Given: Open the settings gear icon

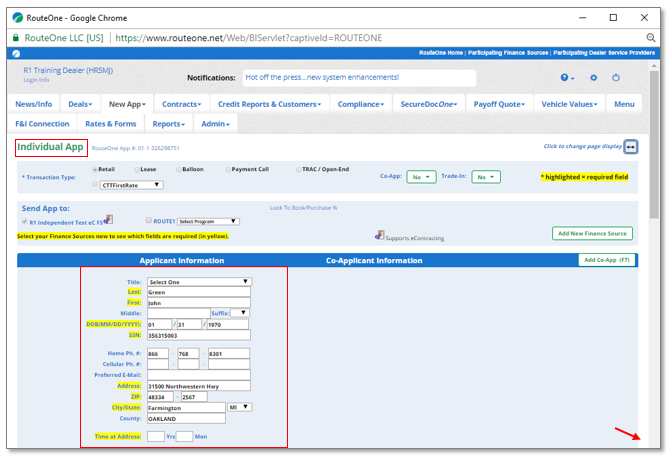Looking at the screenshot, I should [x=593, y=77].
